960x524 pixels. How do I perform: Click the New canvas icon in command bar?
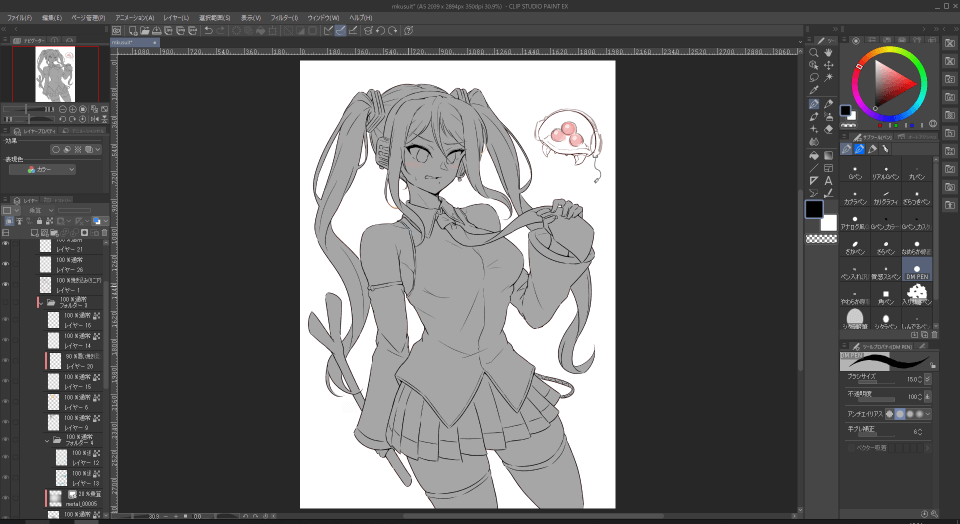tap(133, 31)
